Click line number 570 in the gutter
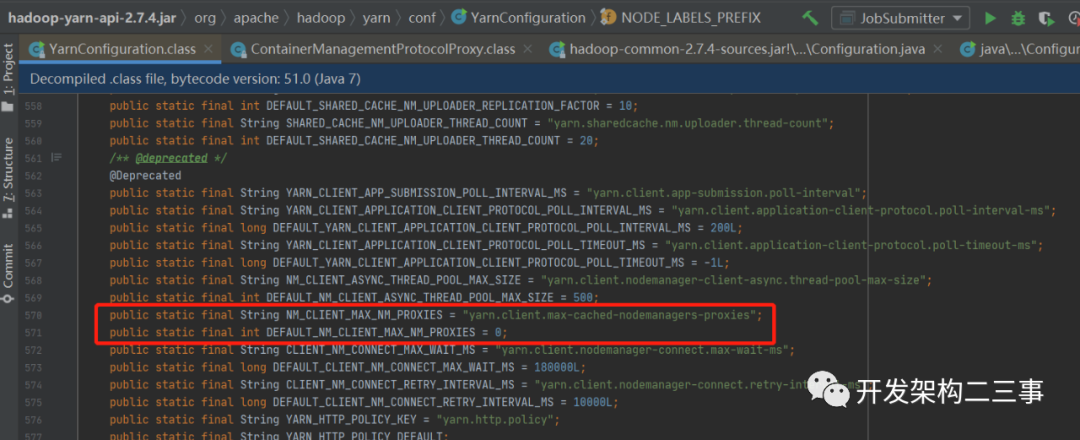This screenshot has height=440, width=1080. 33,315
